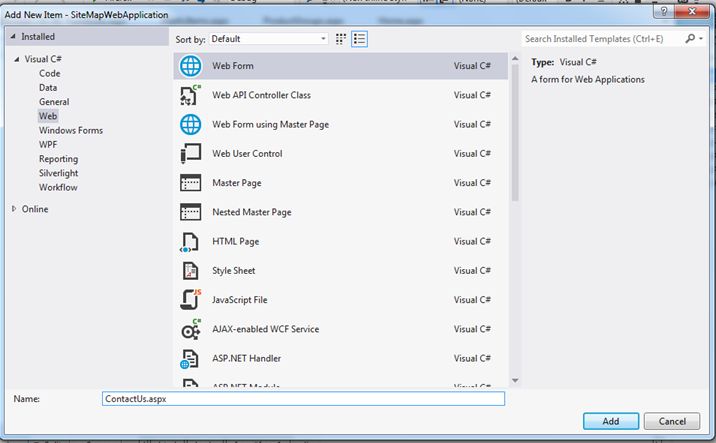This screenshot has height=443, width=716.
Task: Select the ASP.NET Handler text
Action: tap(246, 359)
